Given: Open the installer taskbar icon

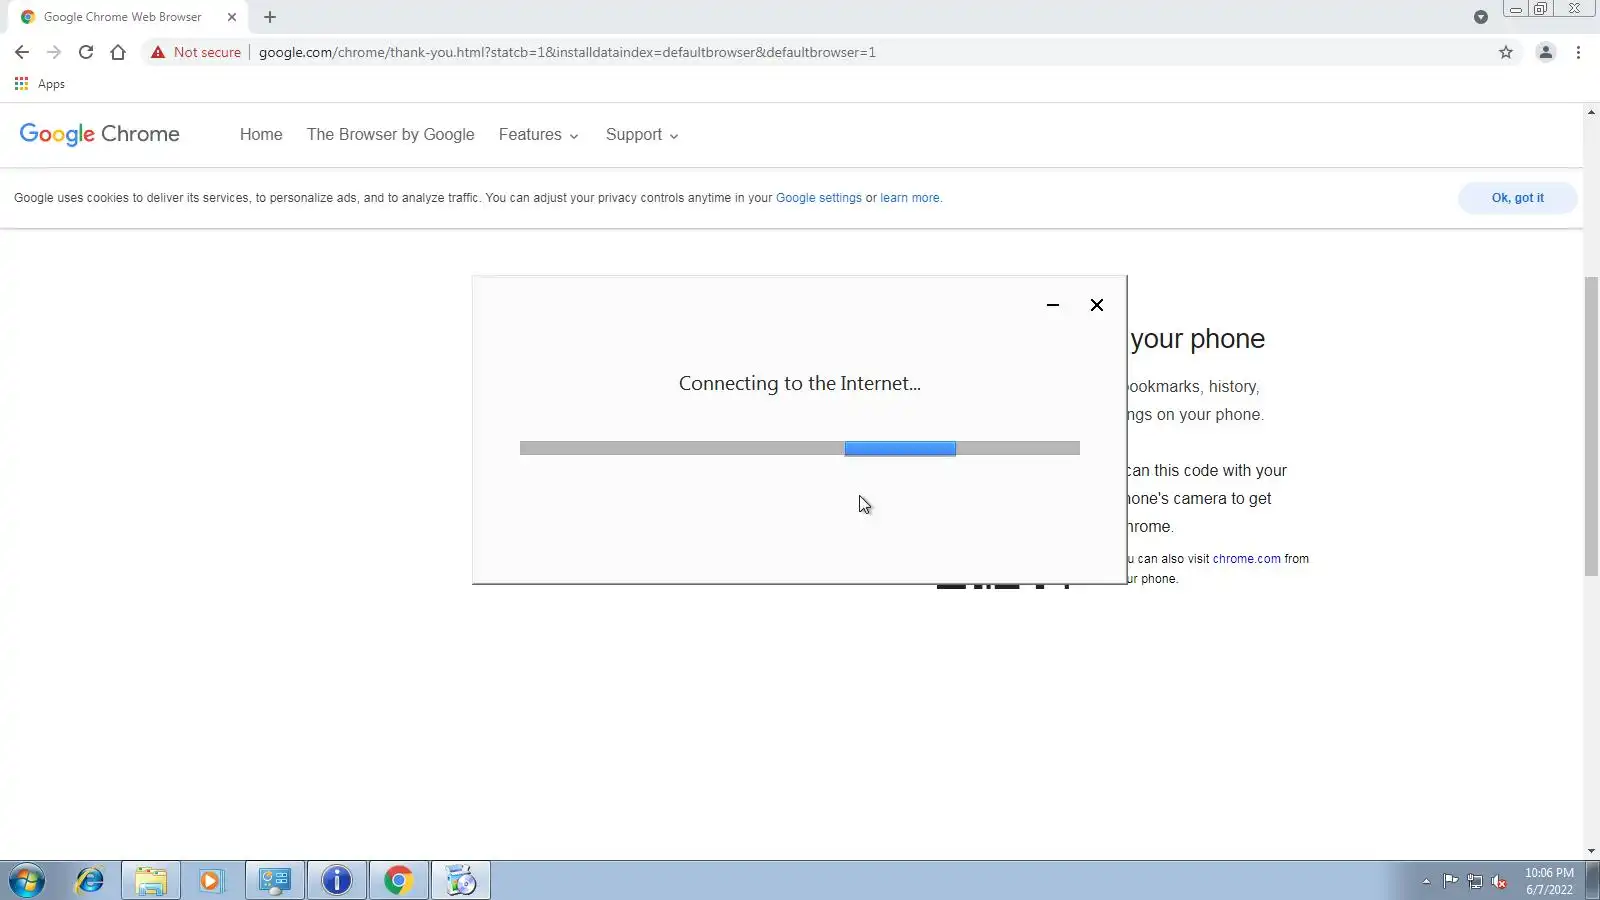Looking at the screenshot, I should (x=461, y=880).
